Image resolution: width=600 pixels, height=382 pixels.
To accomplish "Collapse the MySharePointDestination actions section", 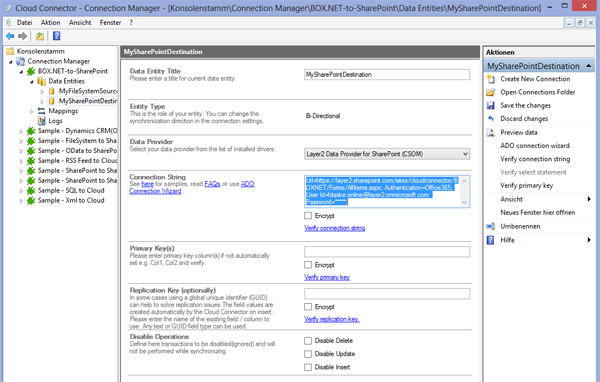I will (589, 66).
